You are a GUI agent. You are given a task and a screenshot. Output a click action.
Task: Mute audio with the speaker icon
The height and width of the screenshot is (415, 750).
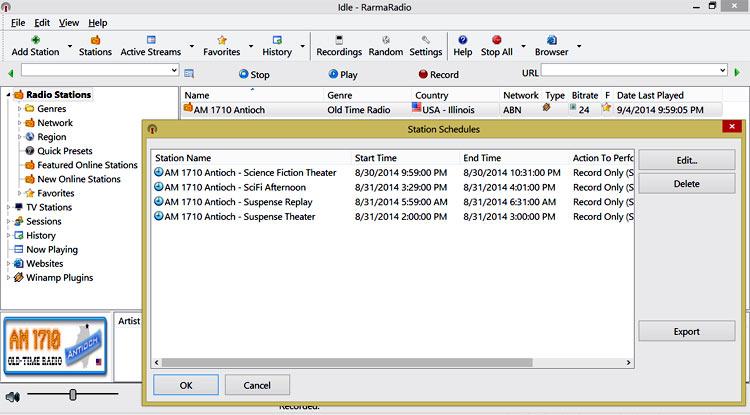[11, 396]
